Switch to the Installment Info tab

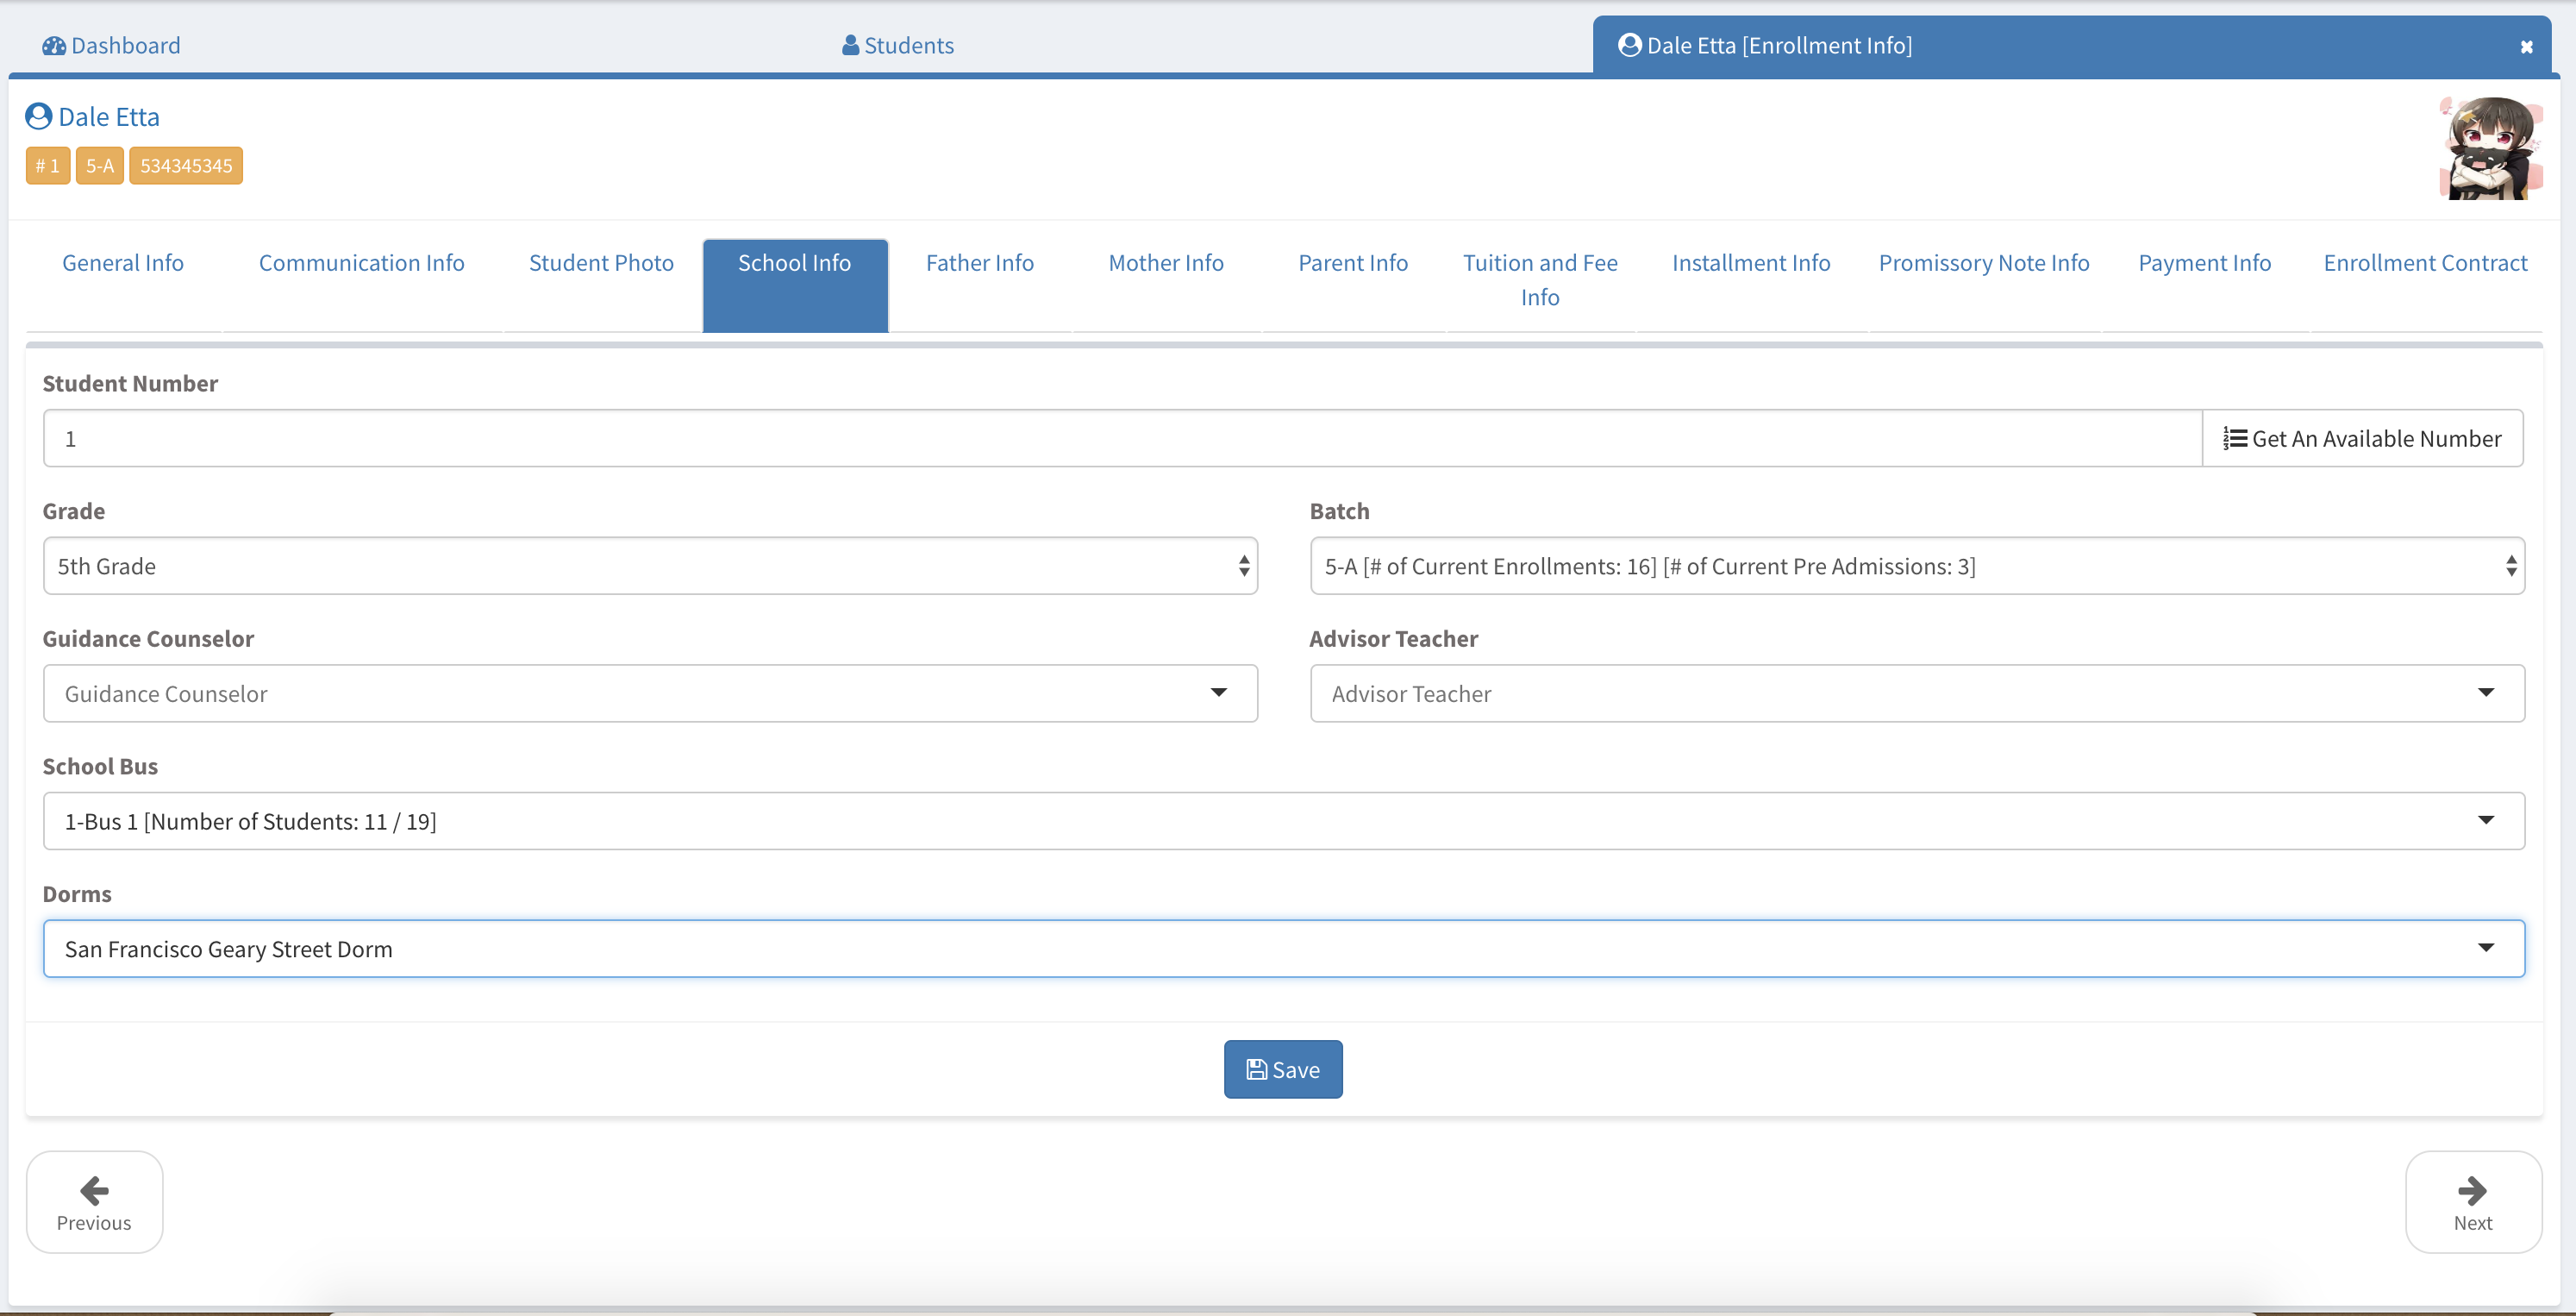[x=1751, y=285]
